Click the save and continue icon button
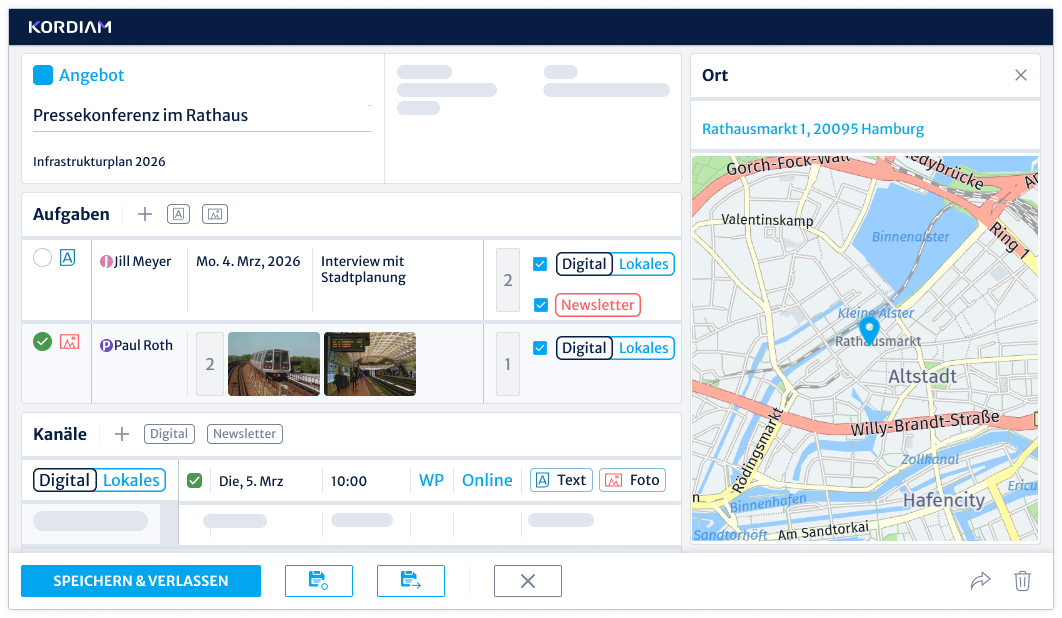This screenshot has height=618, width=1062. click(x=411, y=581)
